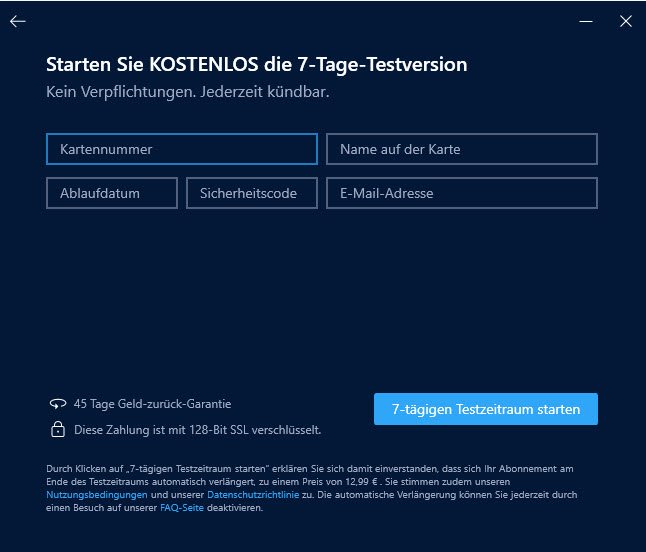Click the 45 Tage Geld-zurück-Garantie text
Viewport: 646px width, 552px height.
click(x=152, y=404)
